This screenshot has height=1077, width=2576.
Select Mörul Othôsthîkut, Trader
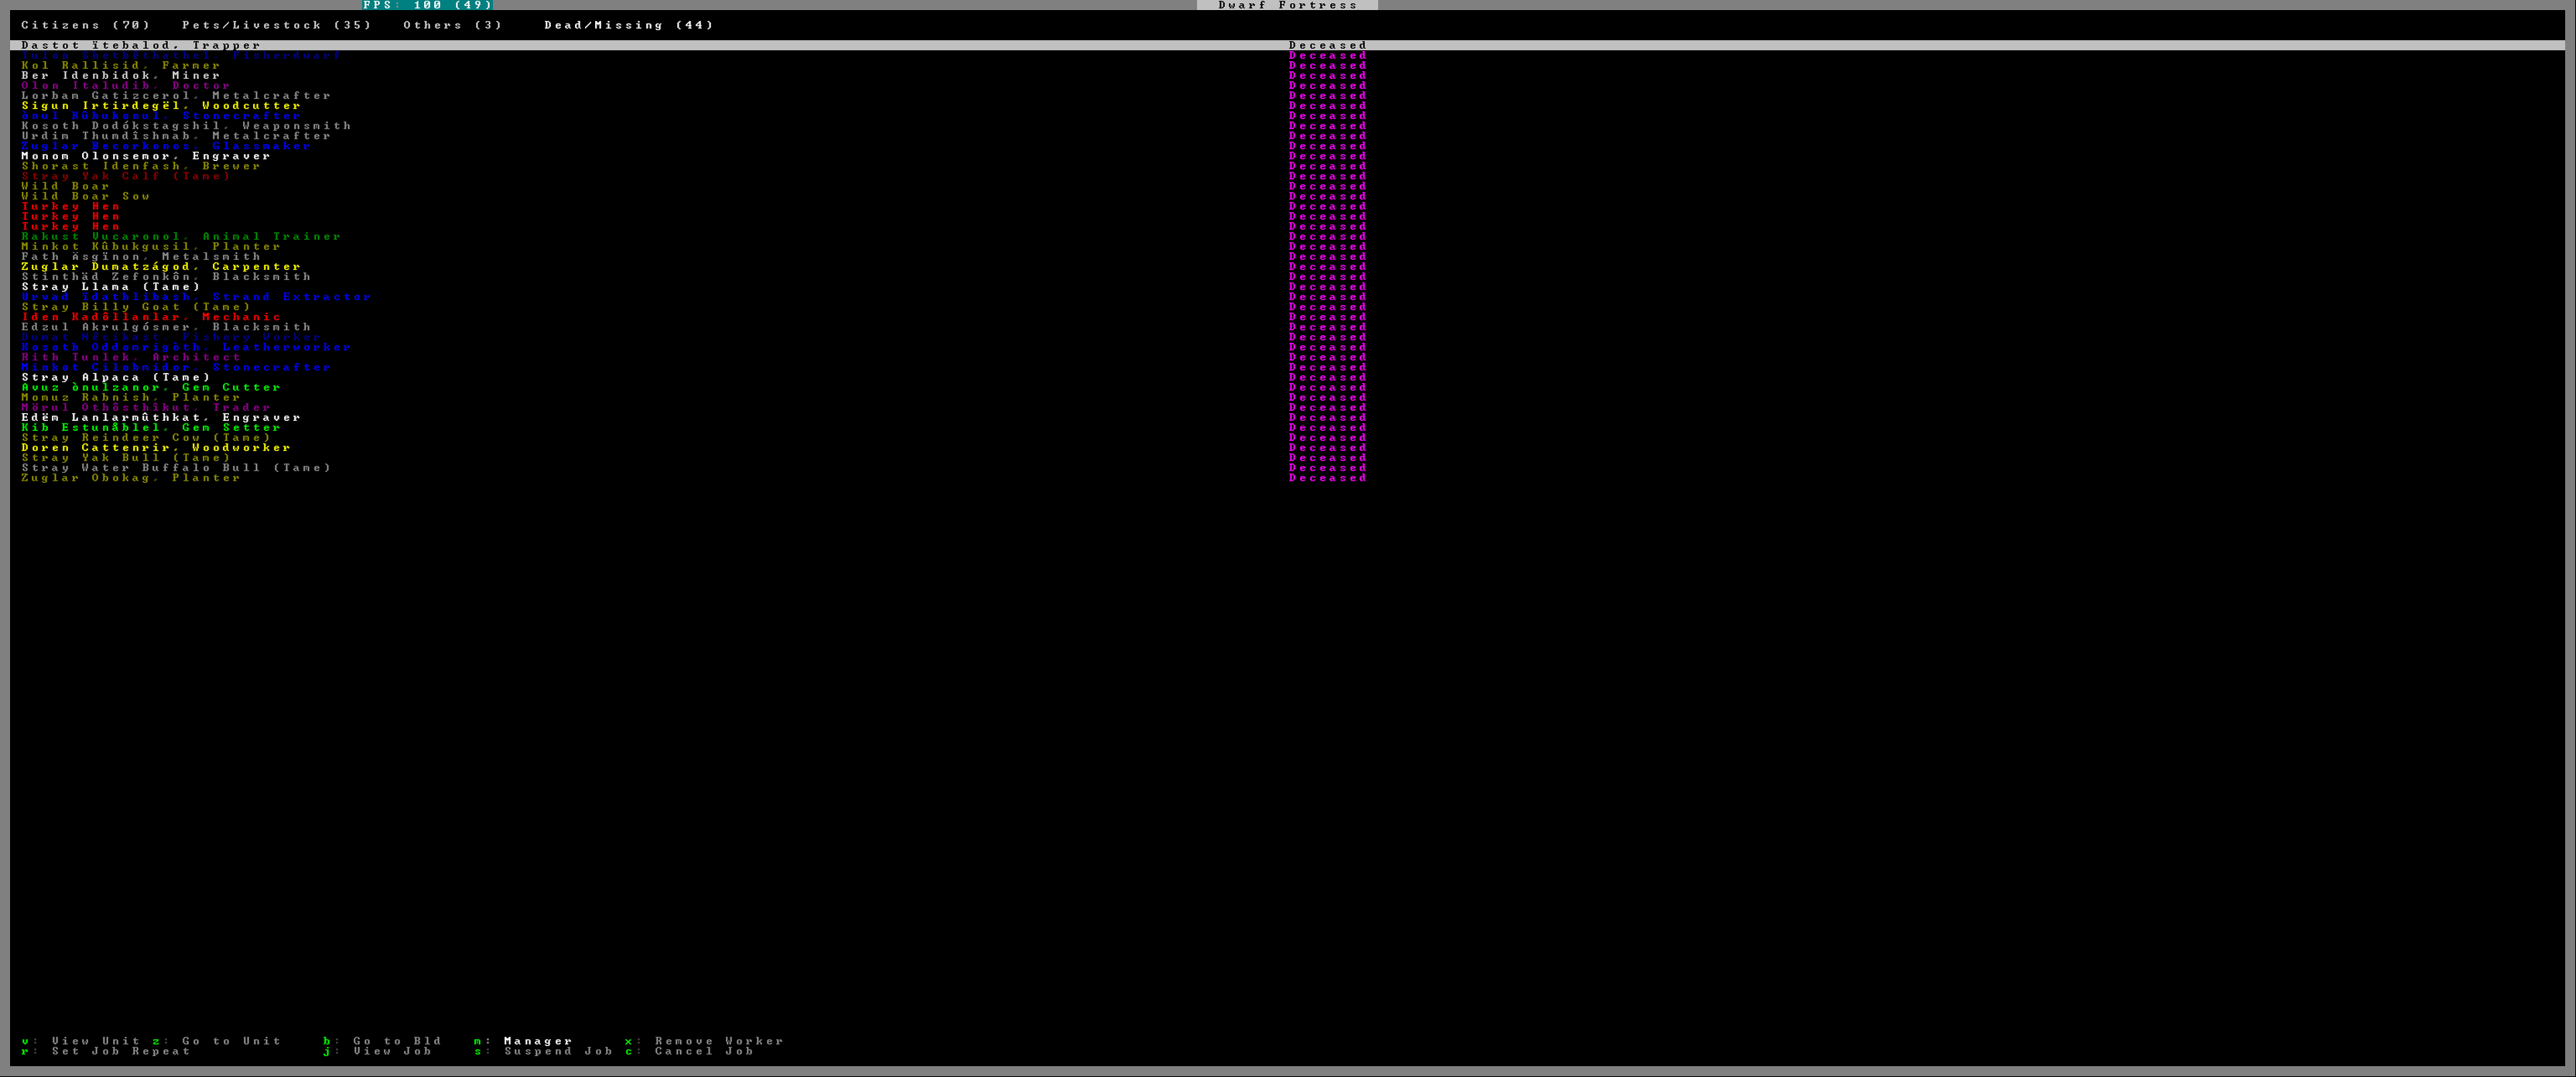tap(146, 407)
